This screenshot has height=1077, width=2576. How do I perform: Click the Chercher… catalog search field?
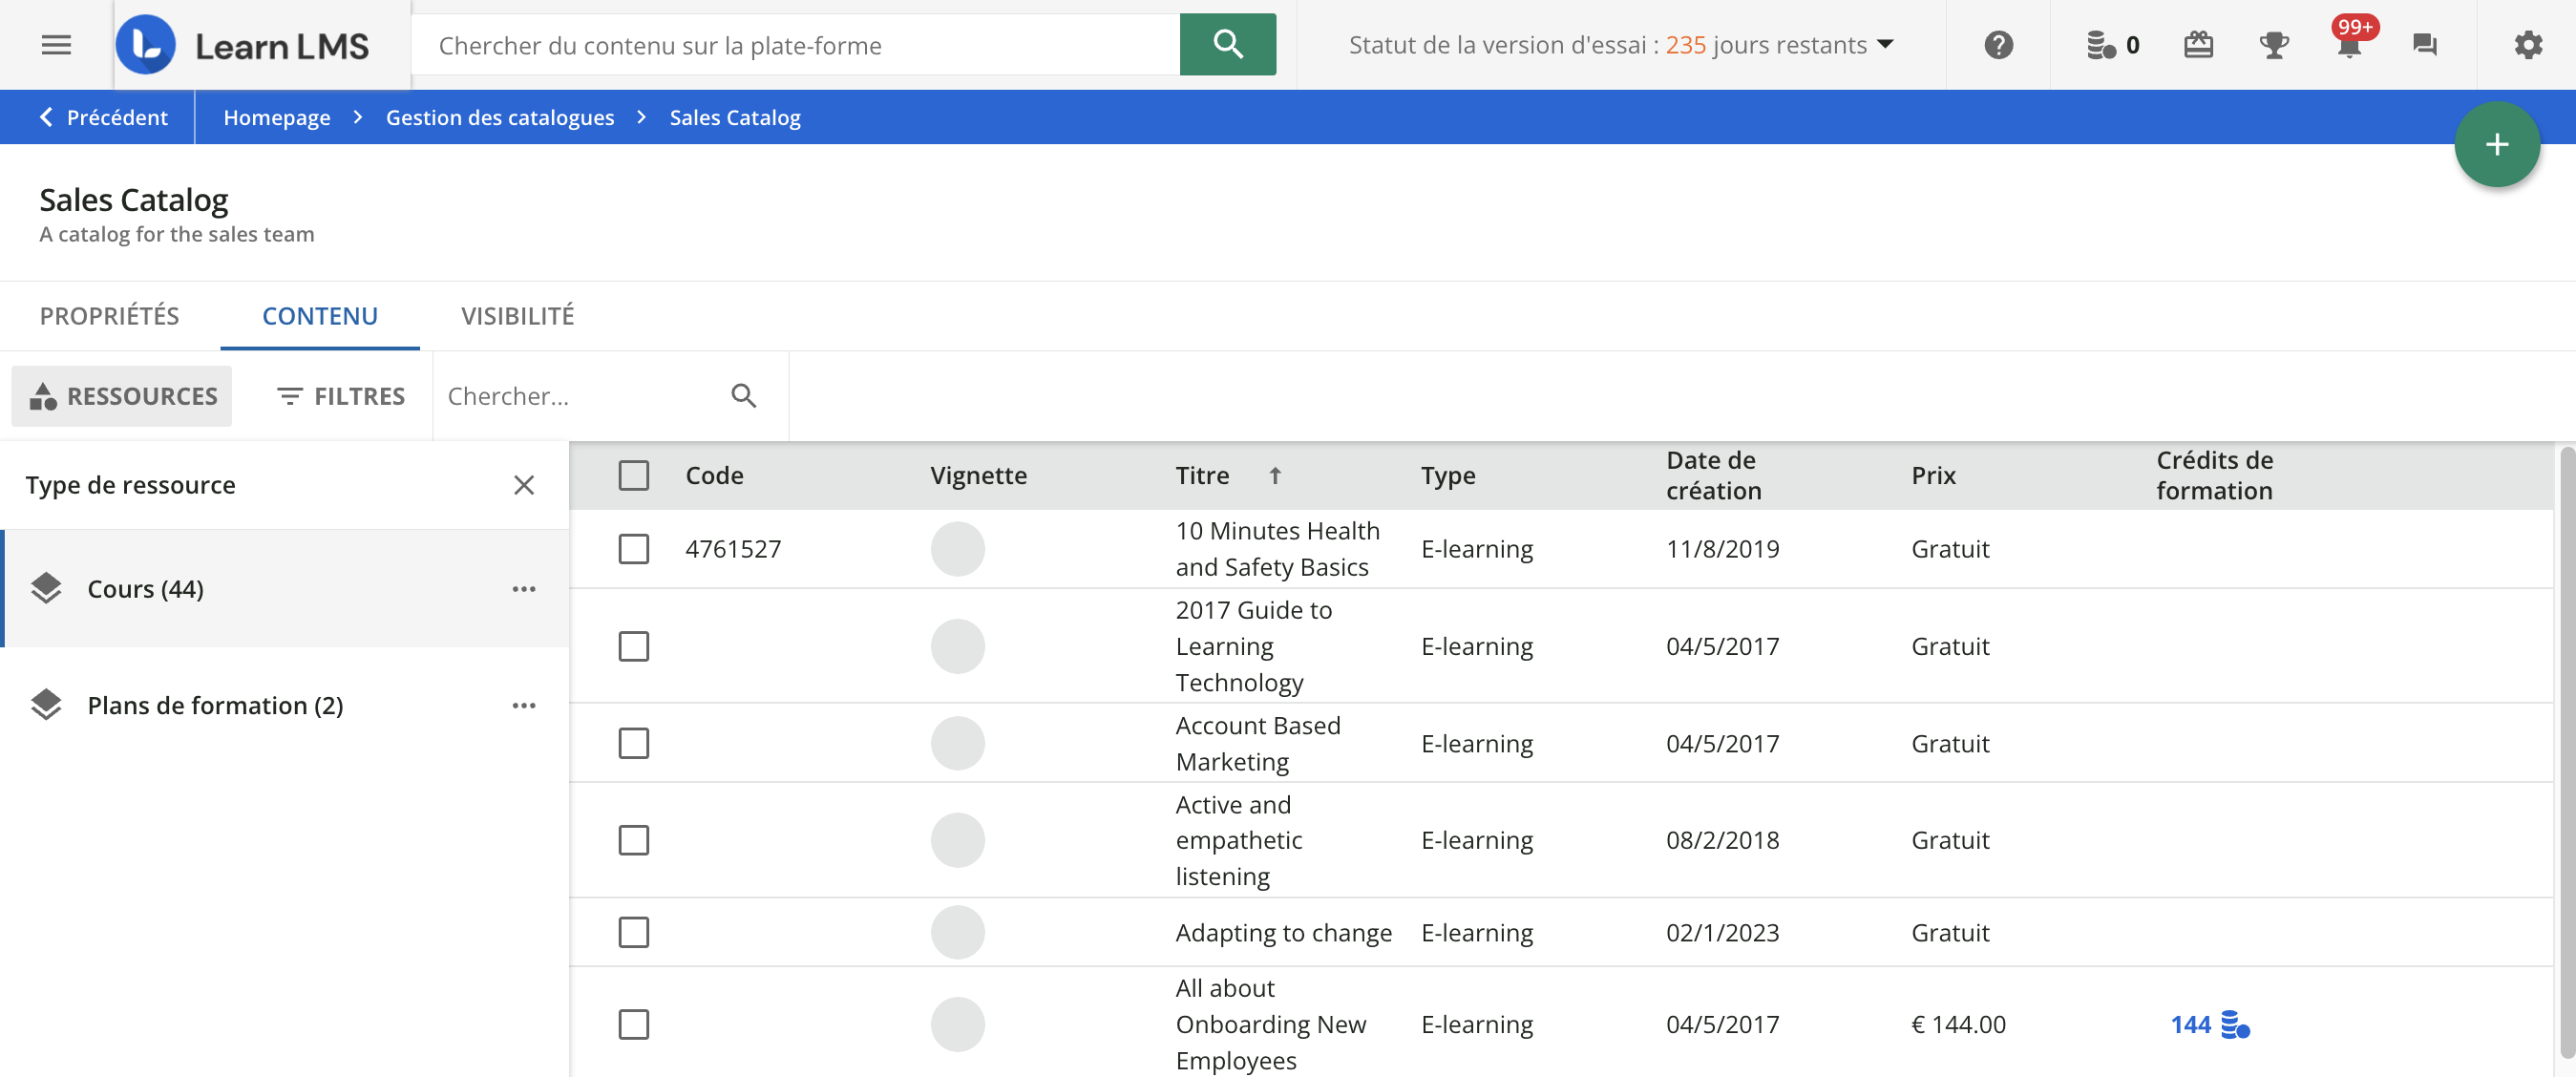[580, 396]
